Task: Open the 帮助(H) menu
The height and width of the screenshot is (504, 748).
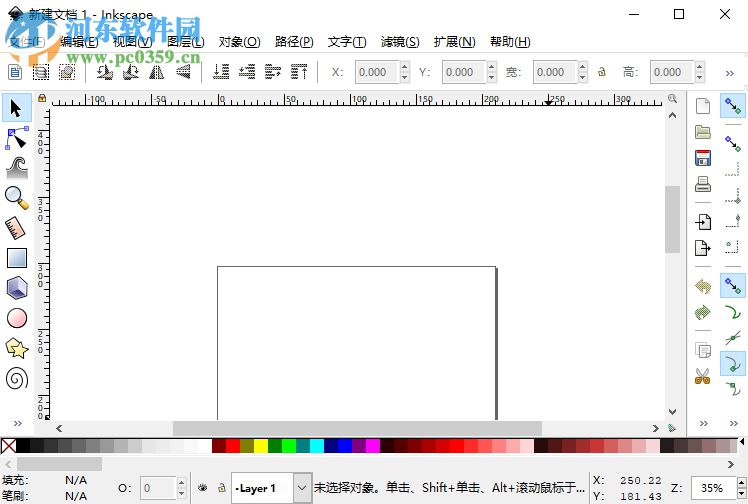Action: tap(510, 42)
